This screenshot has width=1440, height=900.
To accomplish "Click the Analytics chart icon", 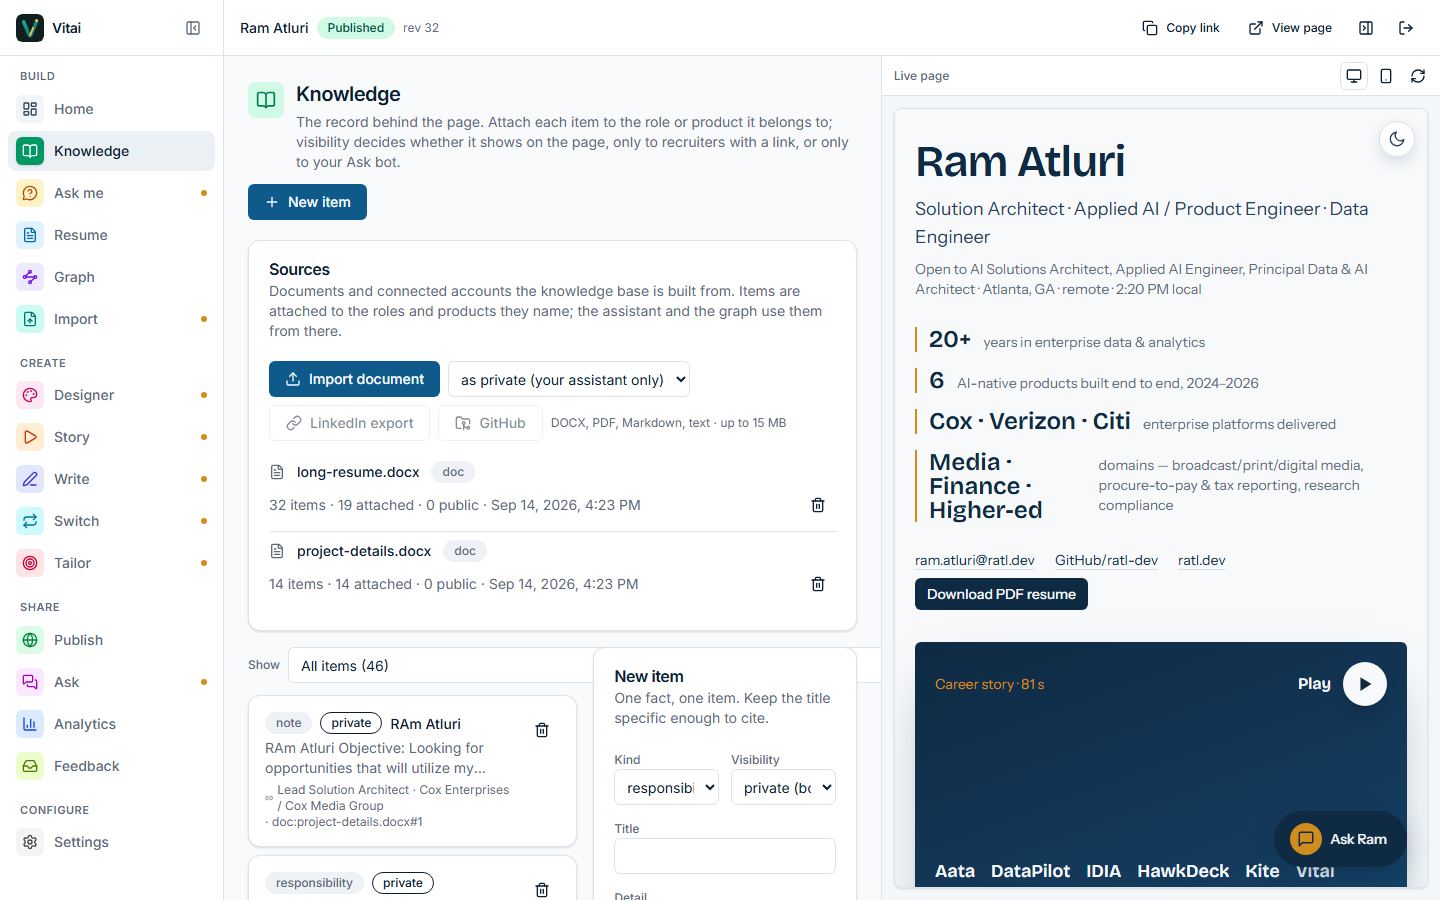I will [30, 724].
